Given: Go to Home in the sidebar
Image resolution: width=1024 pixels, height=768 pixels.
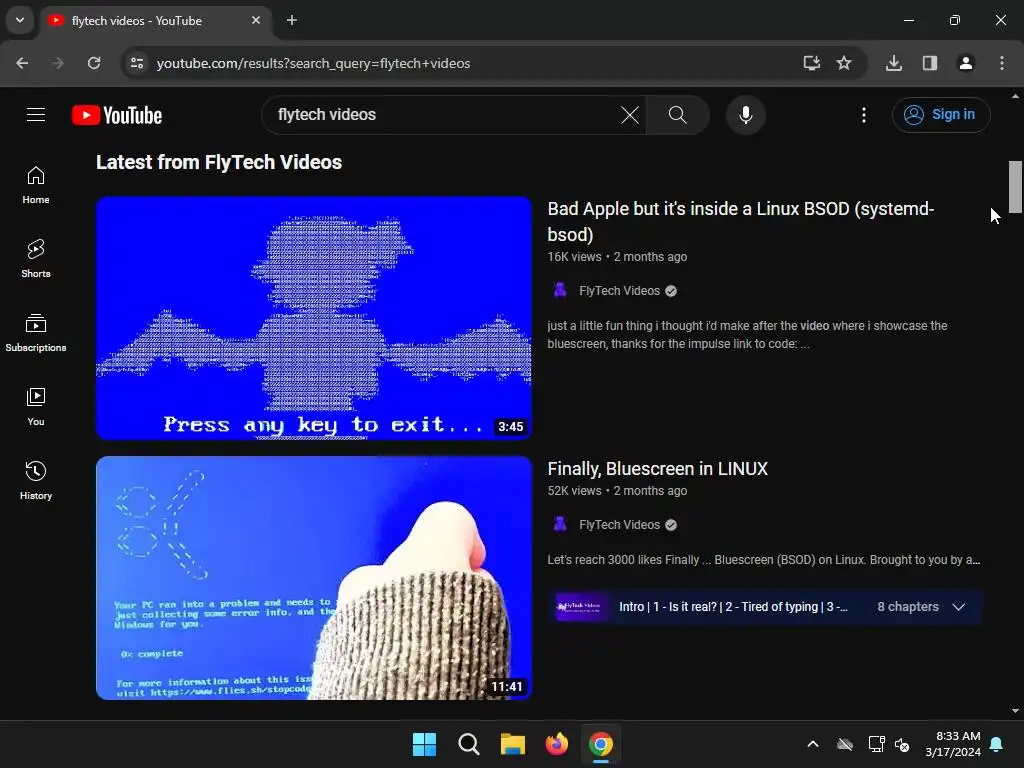Looking at the screenshot, I should (x=36, y=185).
